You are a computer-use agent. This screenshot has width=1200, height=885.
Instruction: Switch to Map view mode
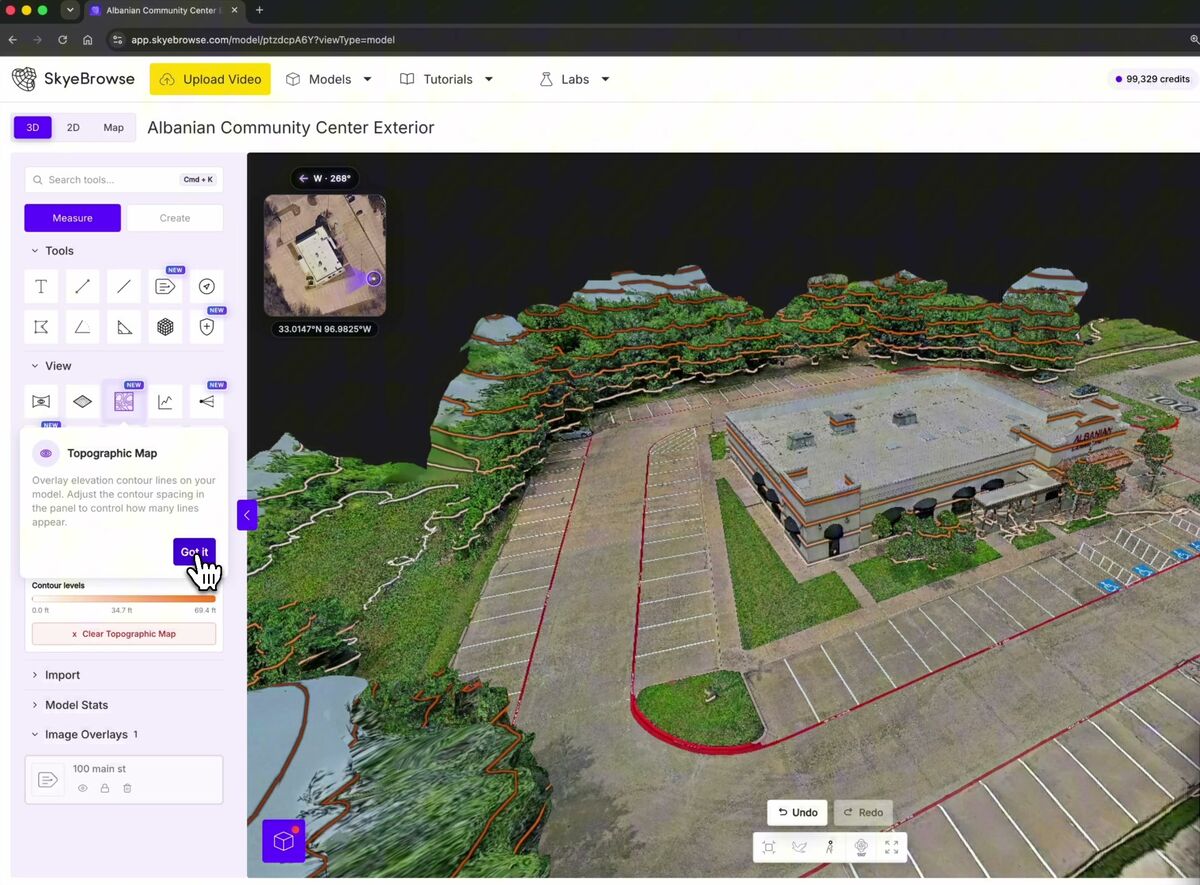[x=114, y=128]
